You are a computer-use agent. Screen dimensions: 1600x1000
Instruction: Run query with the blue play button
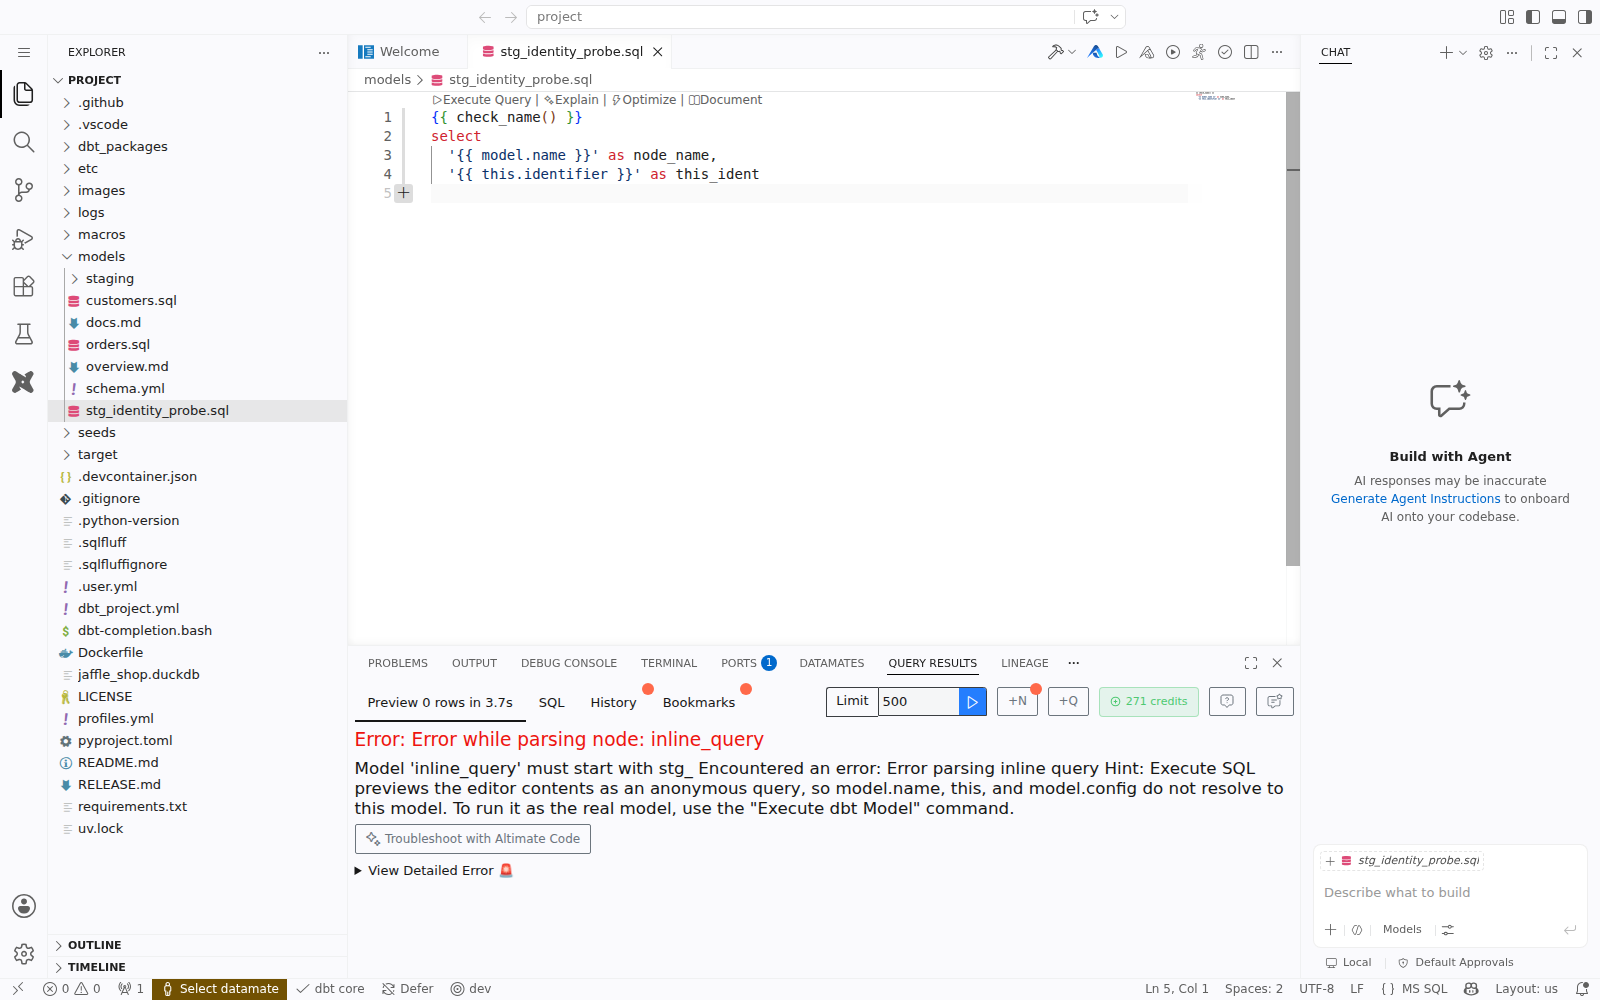[x=972, y=702]
